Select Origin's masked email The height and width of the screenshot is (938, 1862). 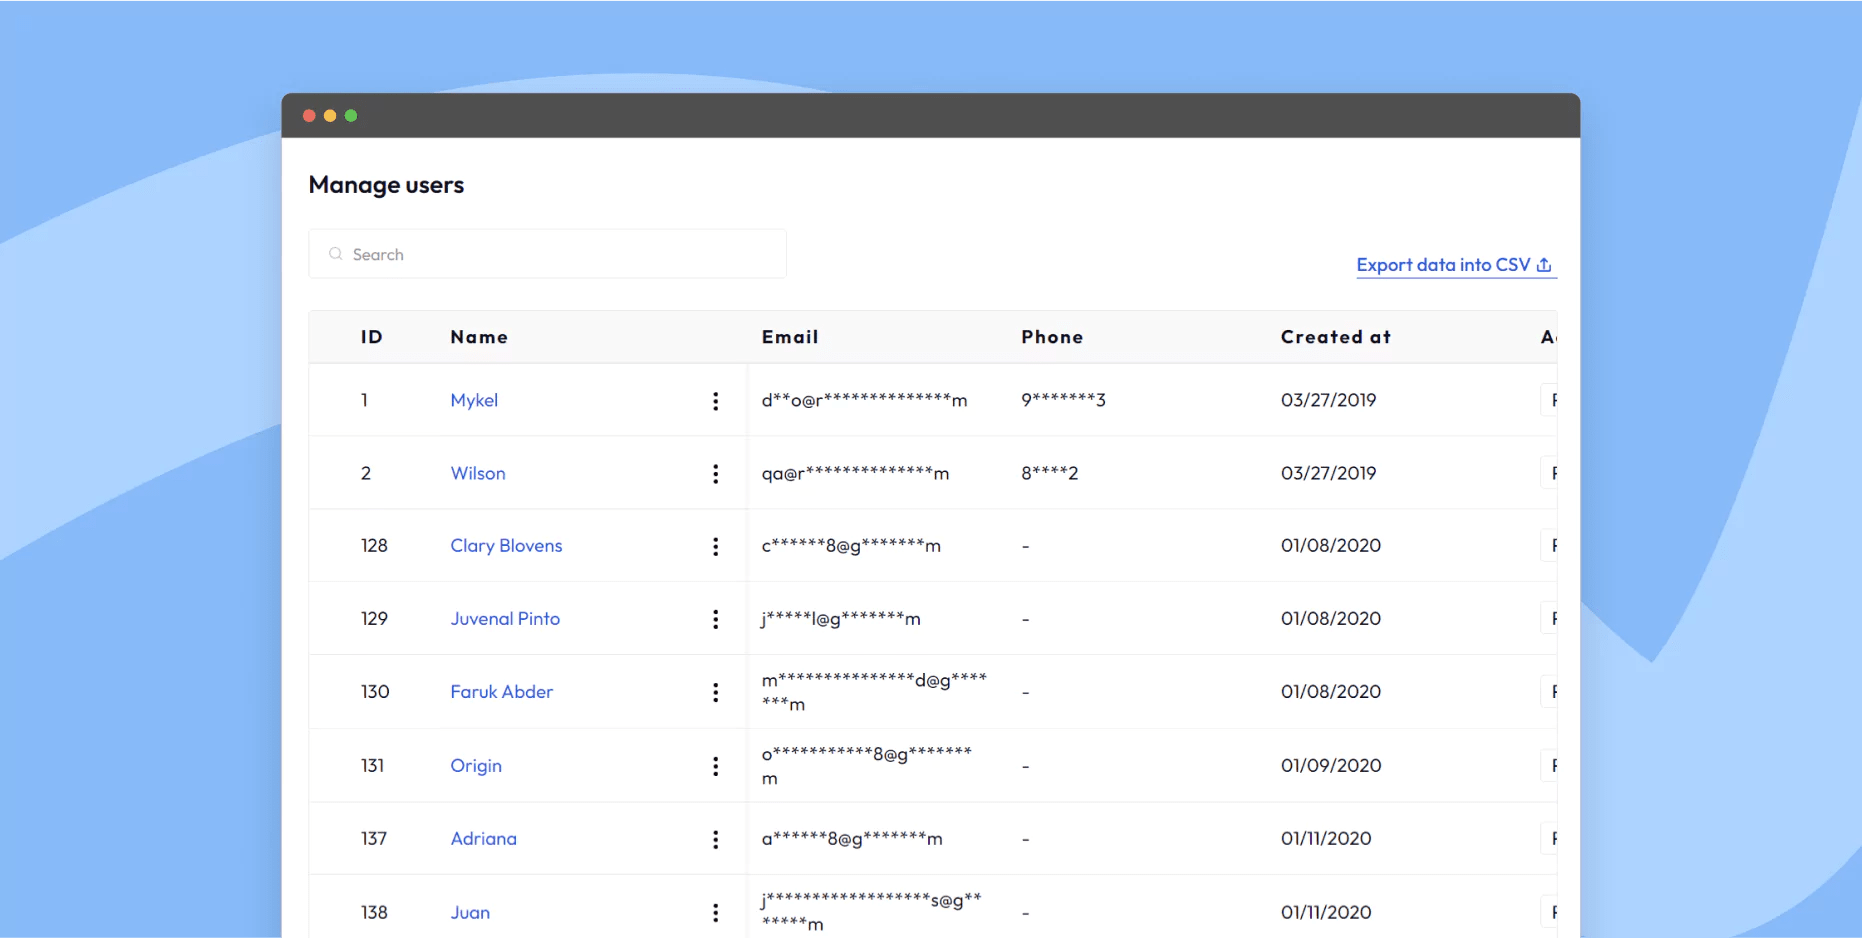pos(867,766)
